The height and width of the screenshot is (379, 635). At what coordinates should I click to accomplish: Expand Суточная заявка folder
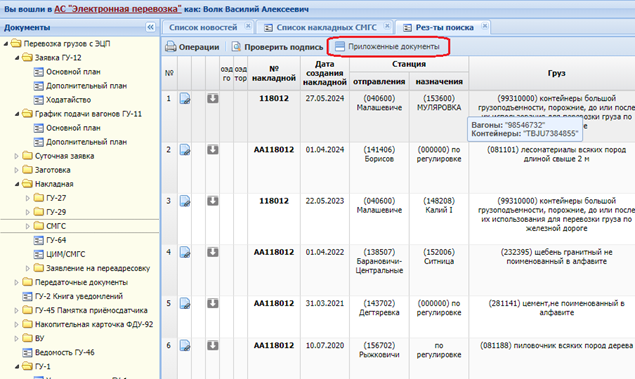17,156
